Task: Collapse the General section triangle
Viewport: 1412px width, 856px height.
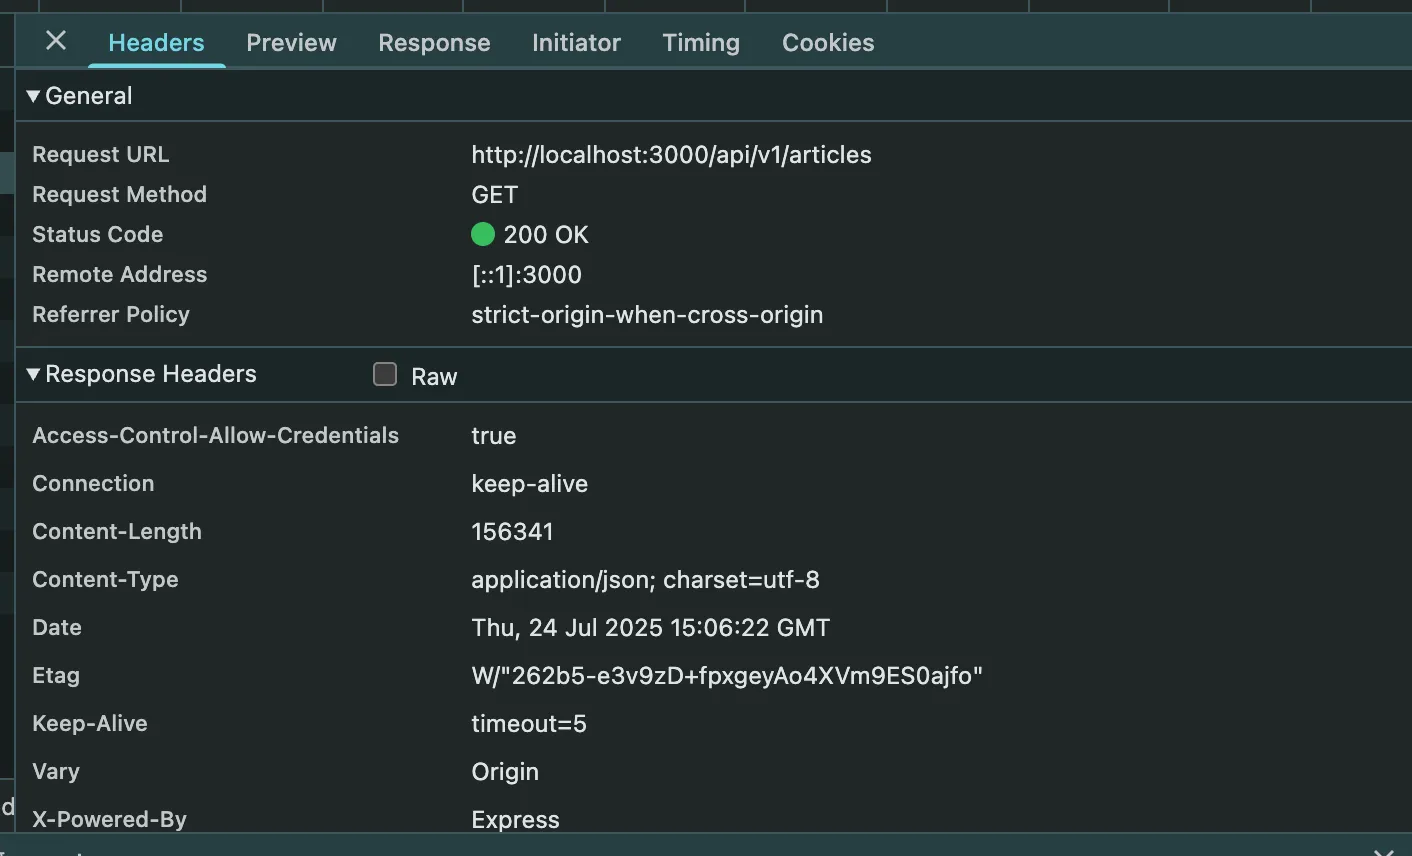Action: point(34,96)
